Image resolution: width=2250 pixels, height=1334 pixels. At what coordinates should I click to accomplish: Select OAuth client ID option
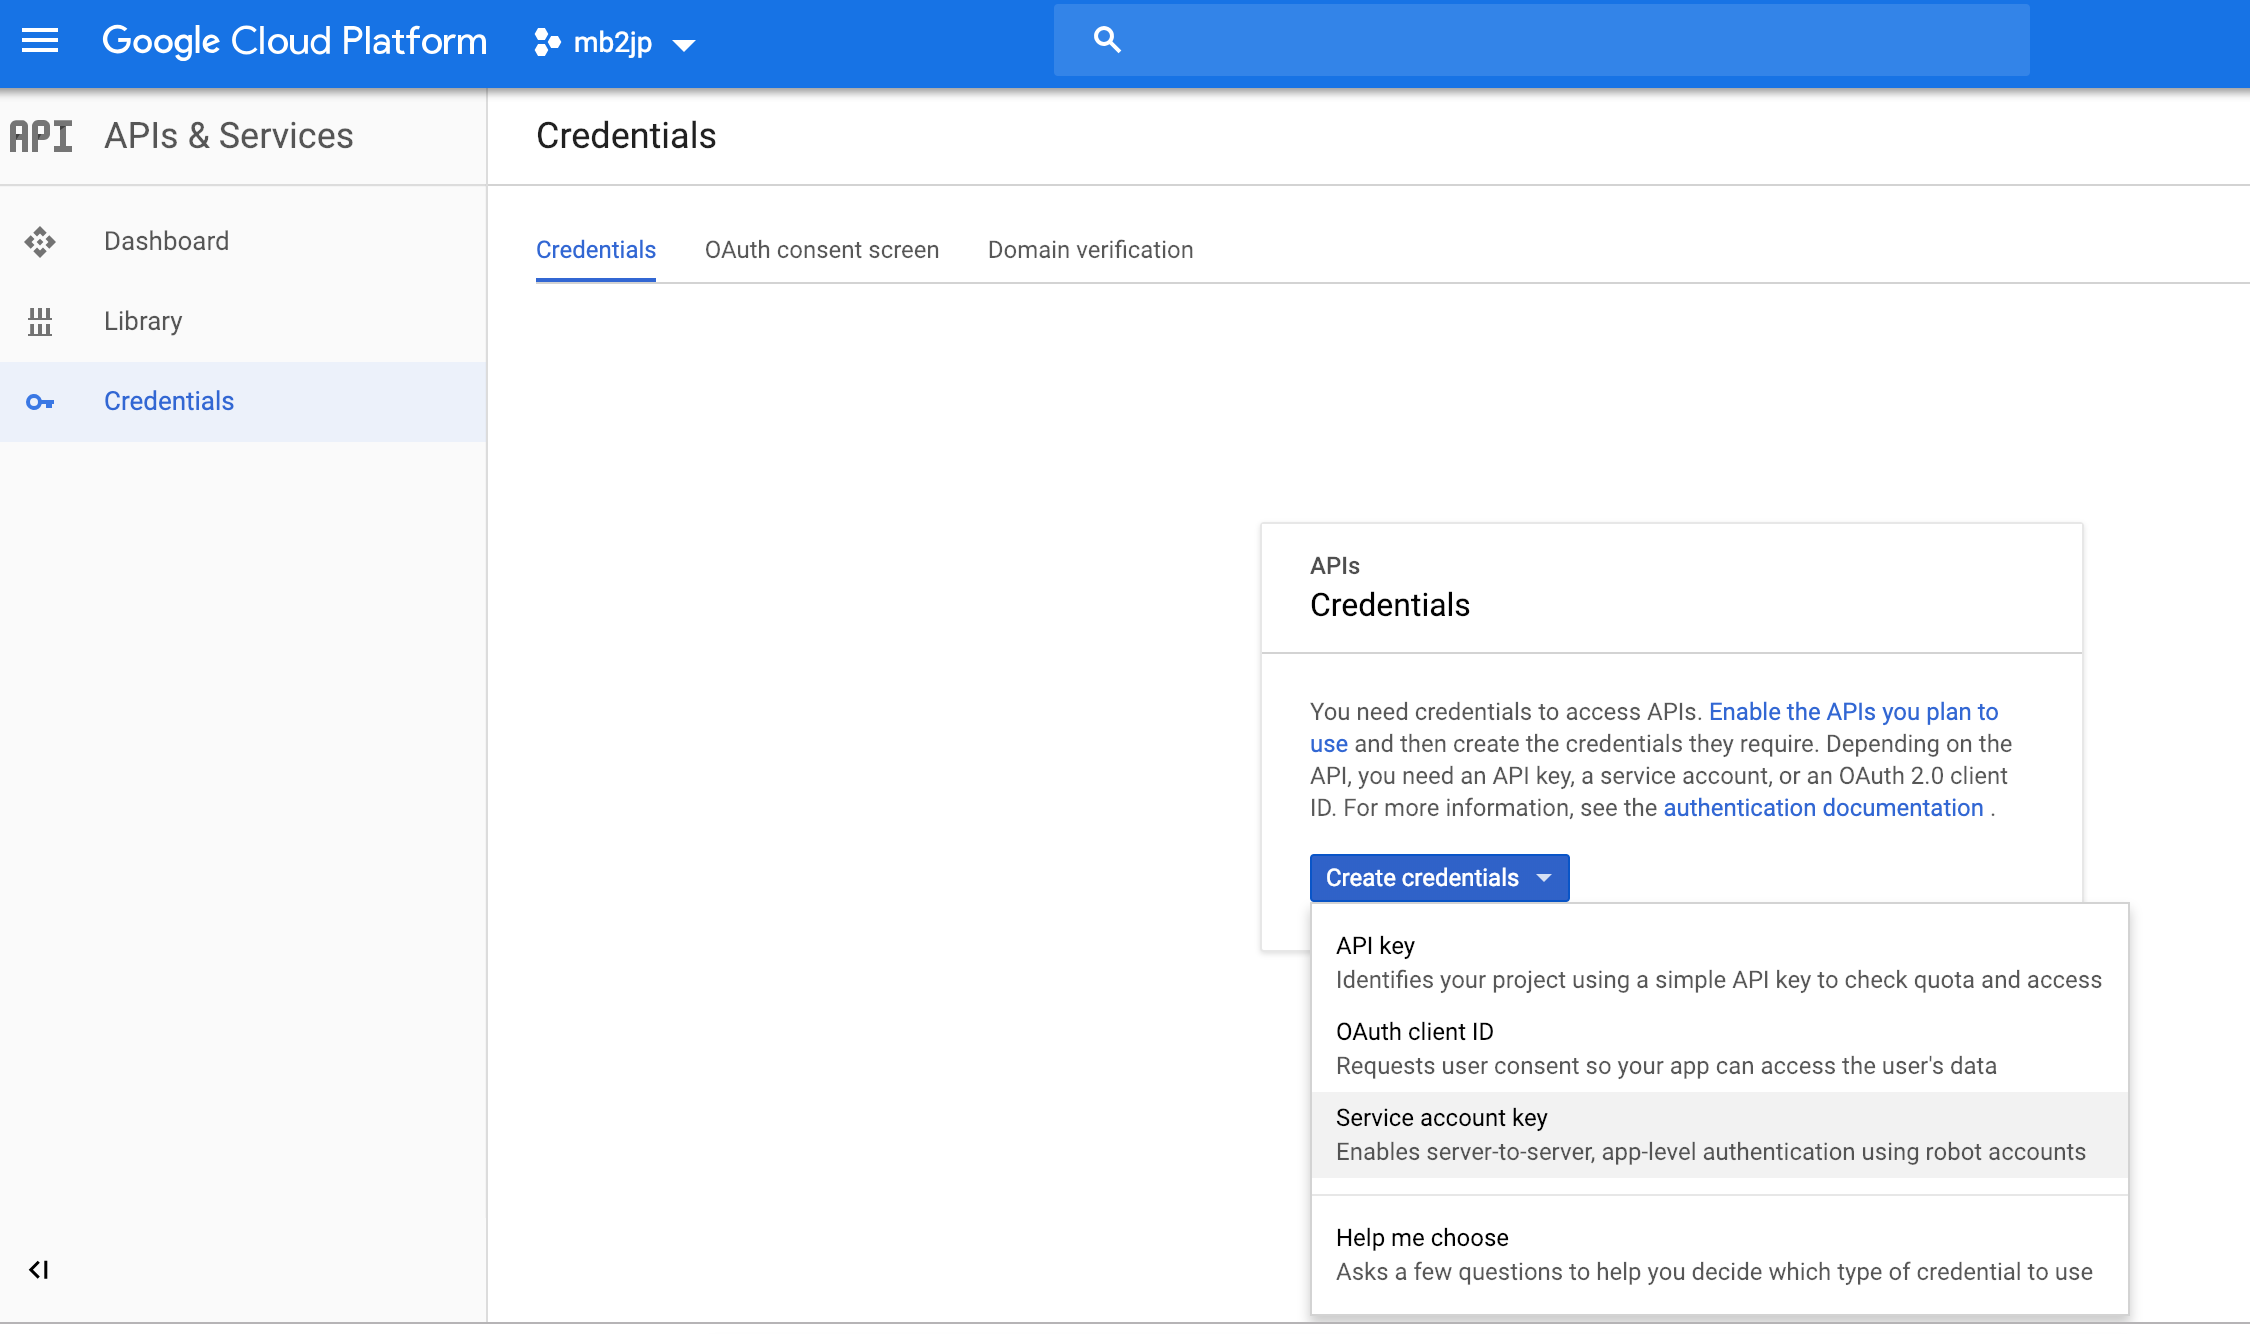(x=1414, y=1032)
